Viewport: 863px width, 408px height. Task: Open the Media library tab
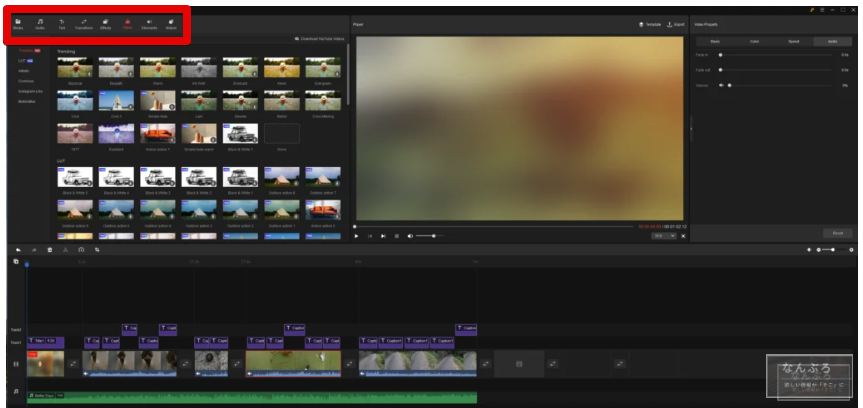click(x=18, y=23)
